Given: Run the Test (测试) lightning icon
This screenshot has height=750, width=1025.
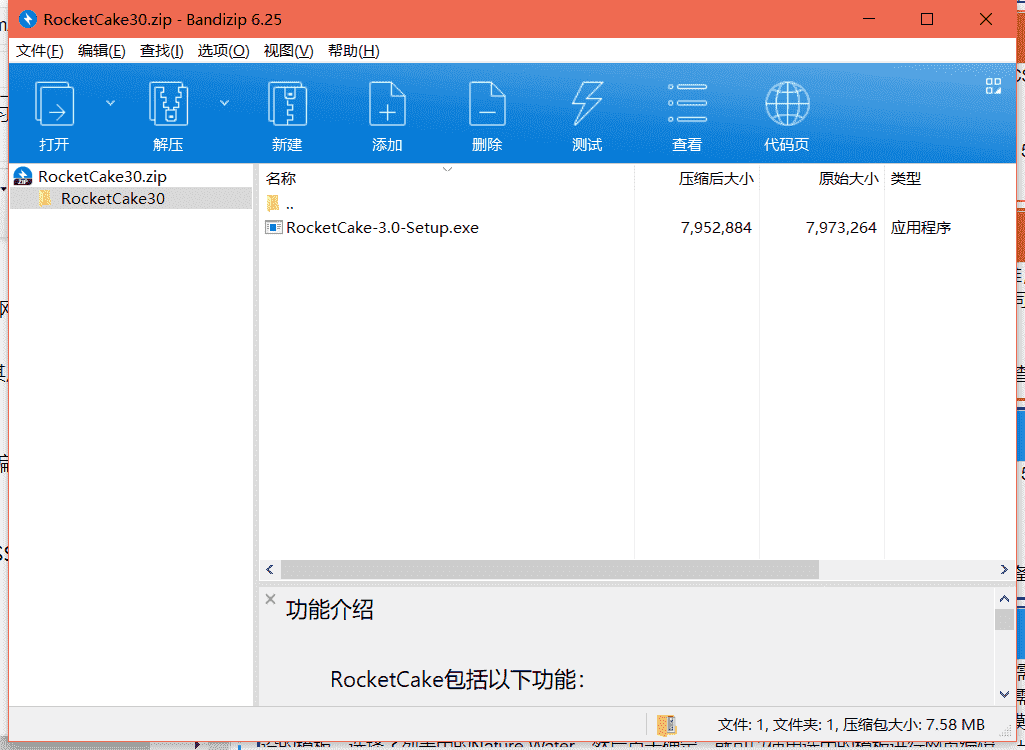Looking at the screenshot, I should click(587, 104).
